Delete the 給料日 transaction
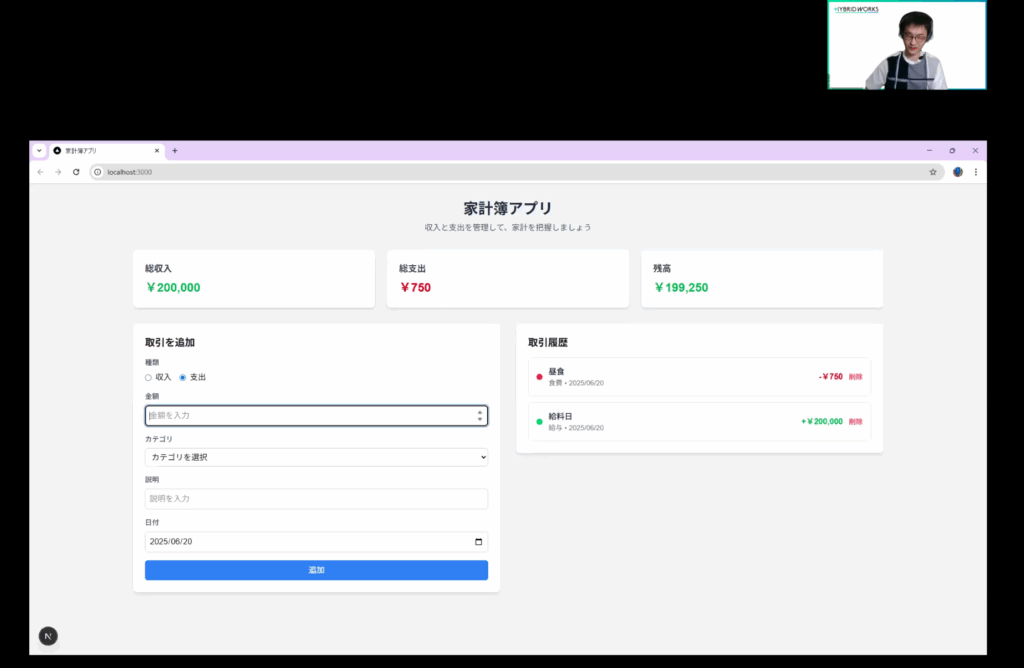This screenshot has width=1024, height=668. pyautogui.click(x=856, y=422)
